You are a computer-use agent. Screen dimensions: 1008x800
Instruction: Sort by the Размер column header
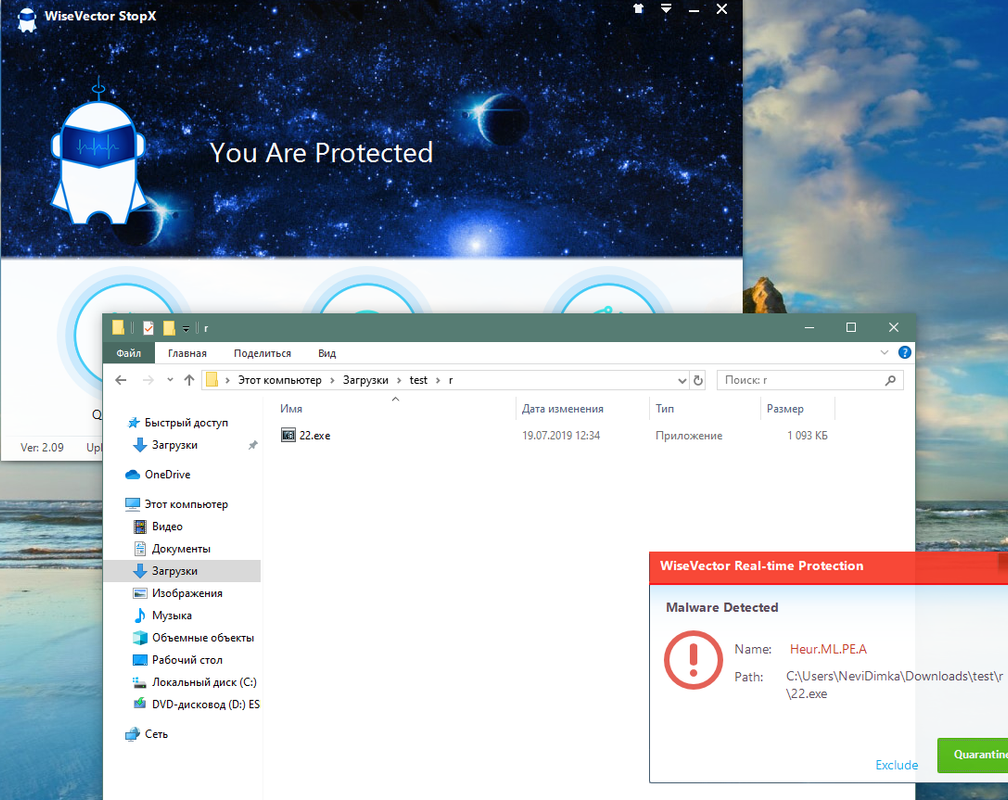coord(785,408)
